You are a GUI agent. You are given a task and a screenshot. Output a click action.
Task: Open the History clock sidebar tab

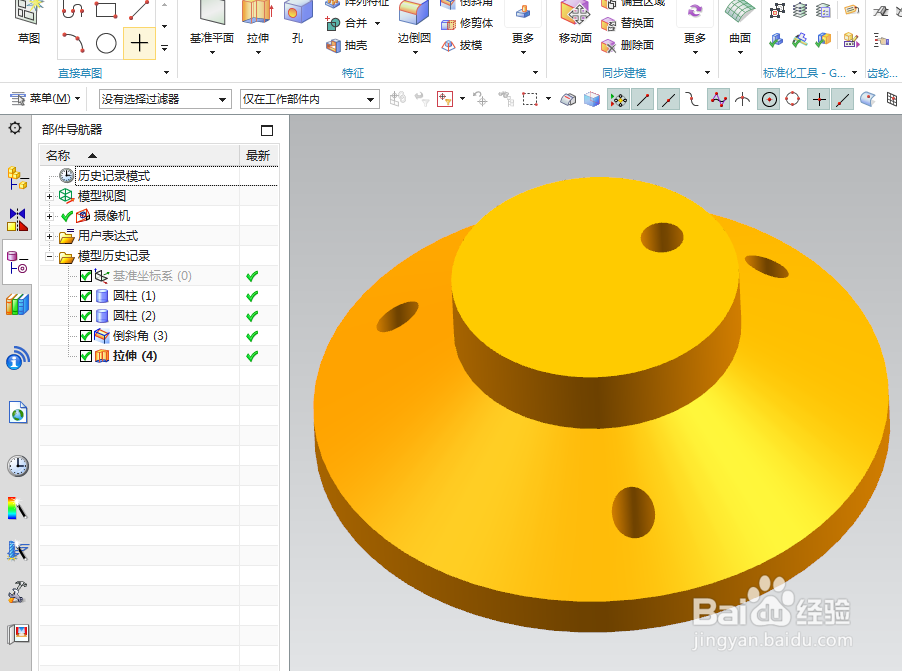(18, 466)
